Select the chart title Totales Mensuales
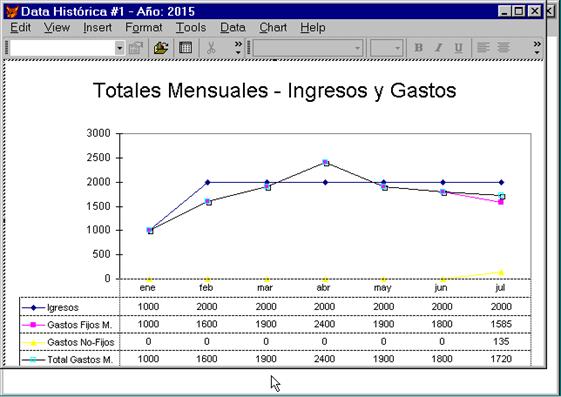Screen dimensions: 561x397 [274, 90]
